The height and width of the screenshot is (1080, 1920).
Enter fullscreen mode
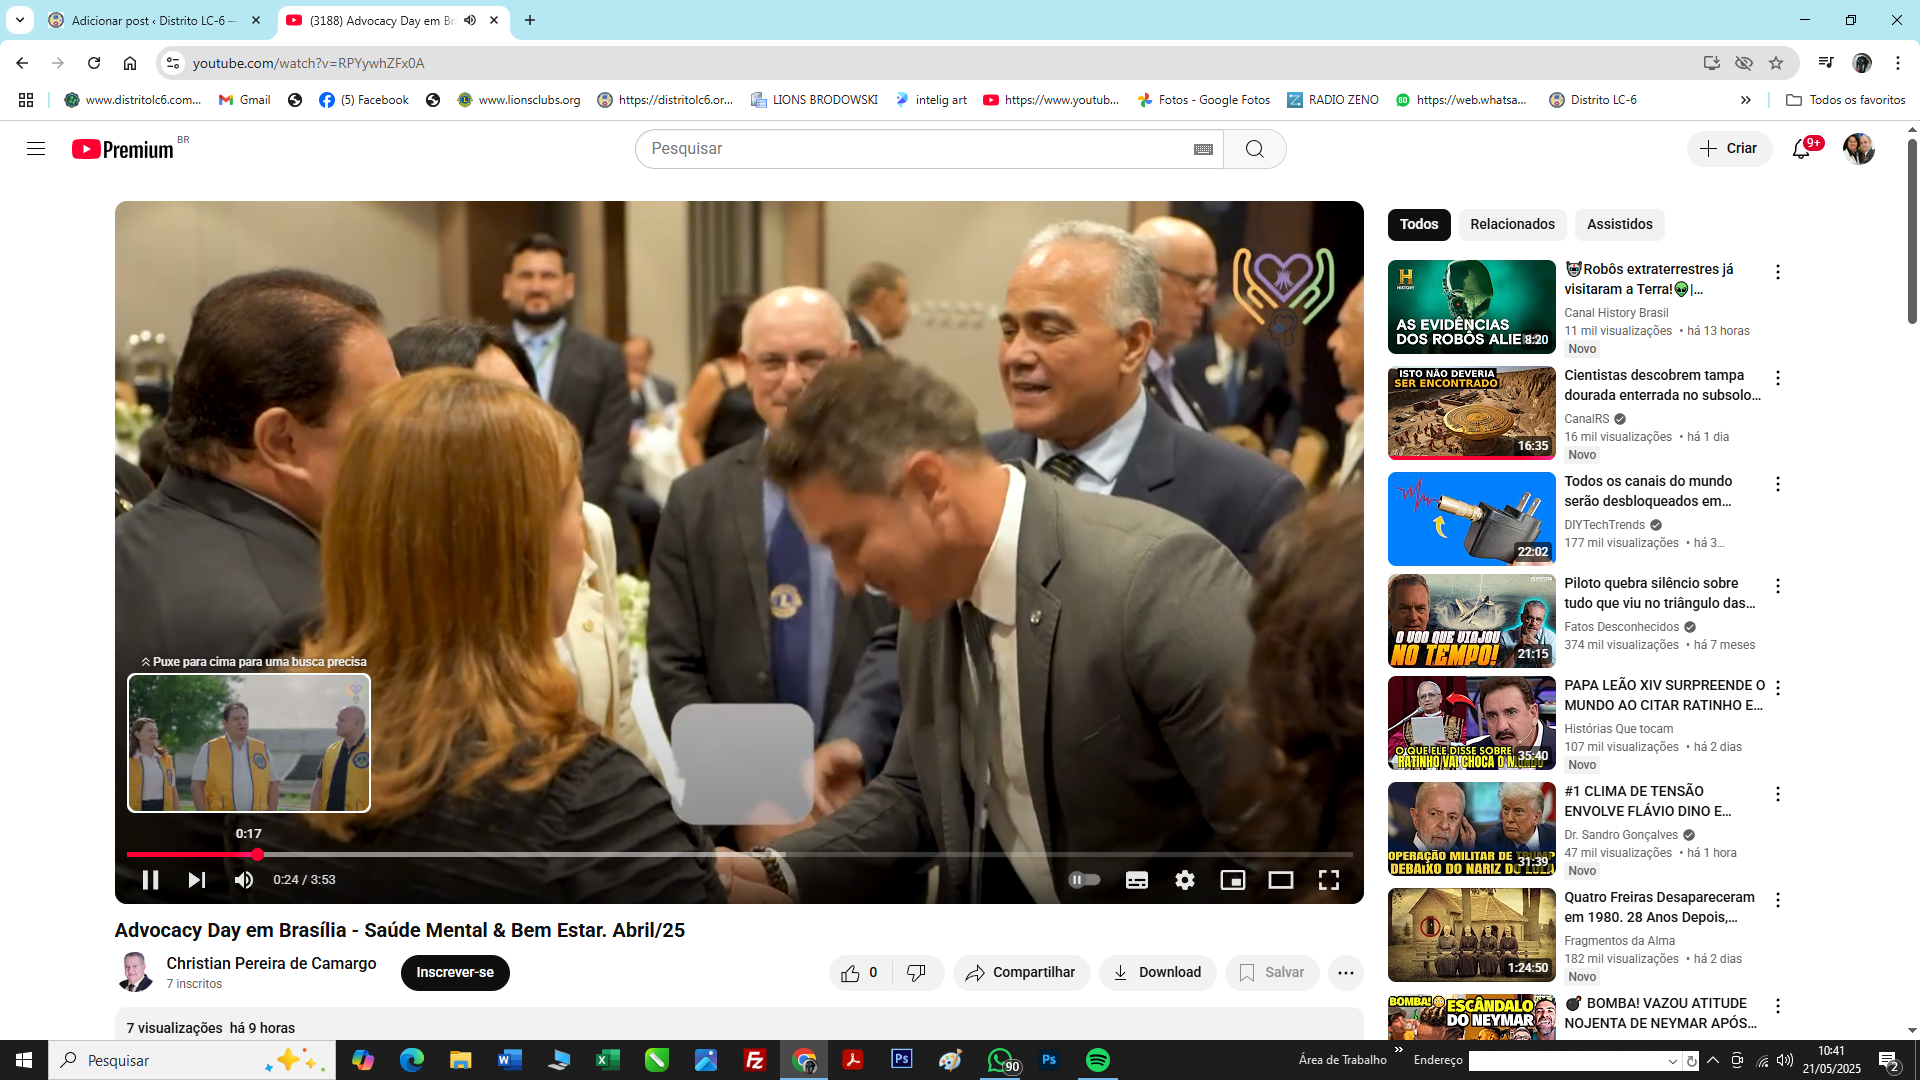coord(1329,880)
